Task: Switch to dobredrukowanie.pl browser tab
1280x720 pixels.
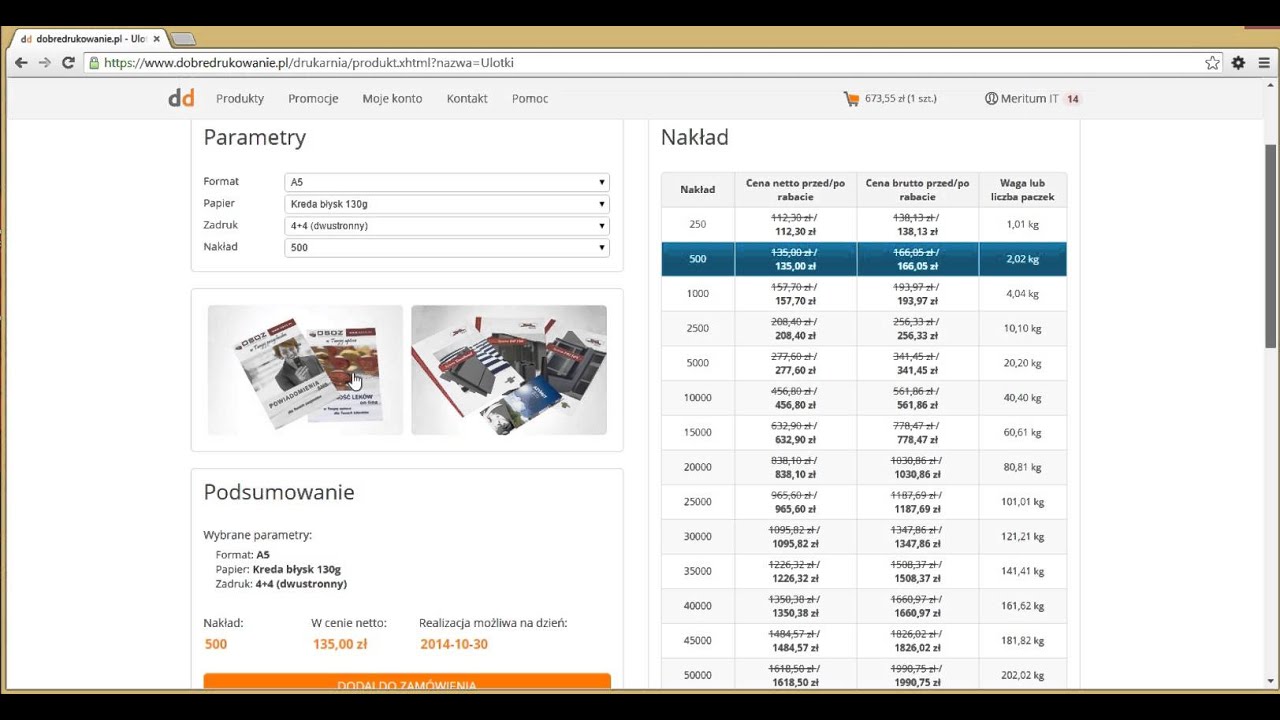Action: tap(90, 39)
